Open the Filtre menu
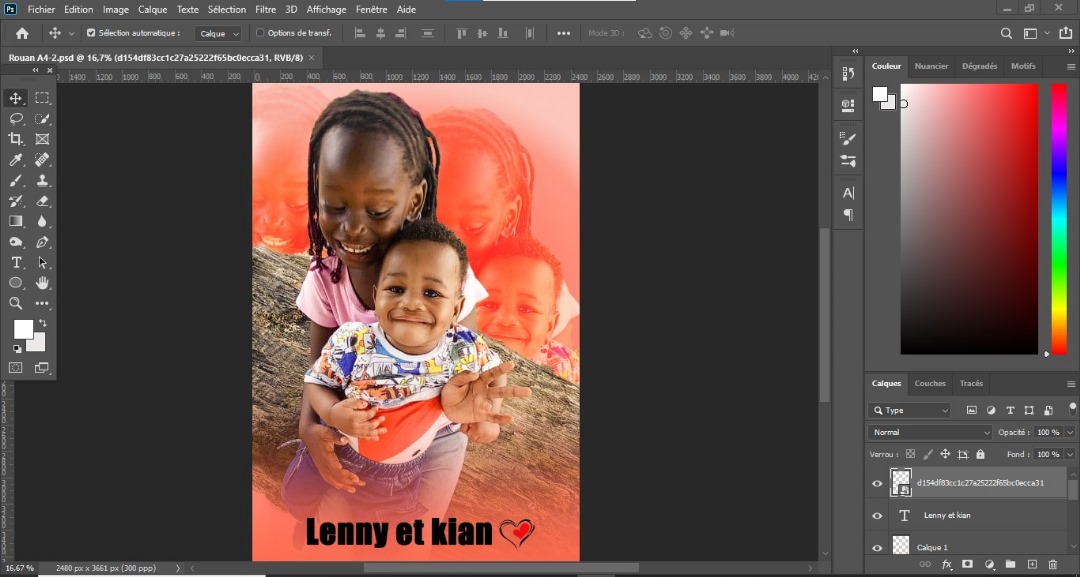 pos(265,9)
